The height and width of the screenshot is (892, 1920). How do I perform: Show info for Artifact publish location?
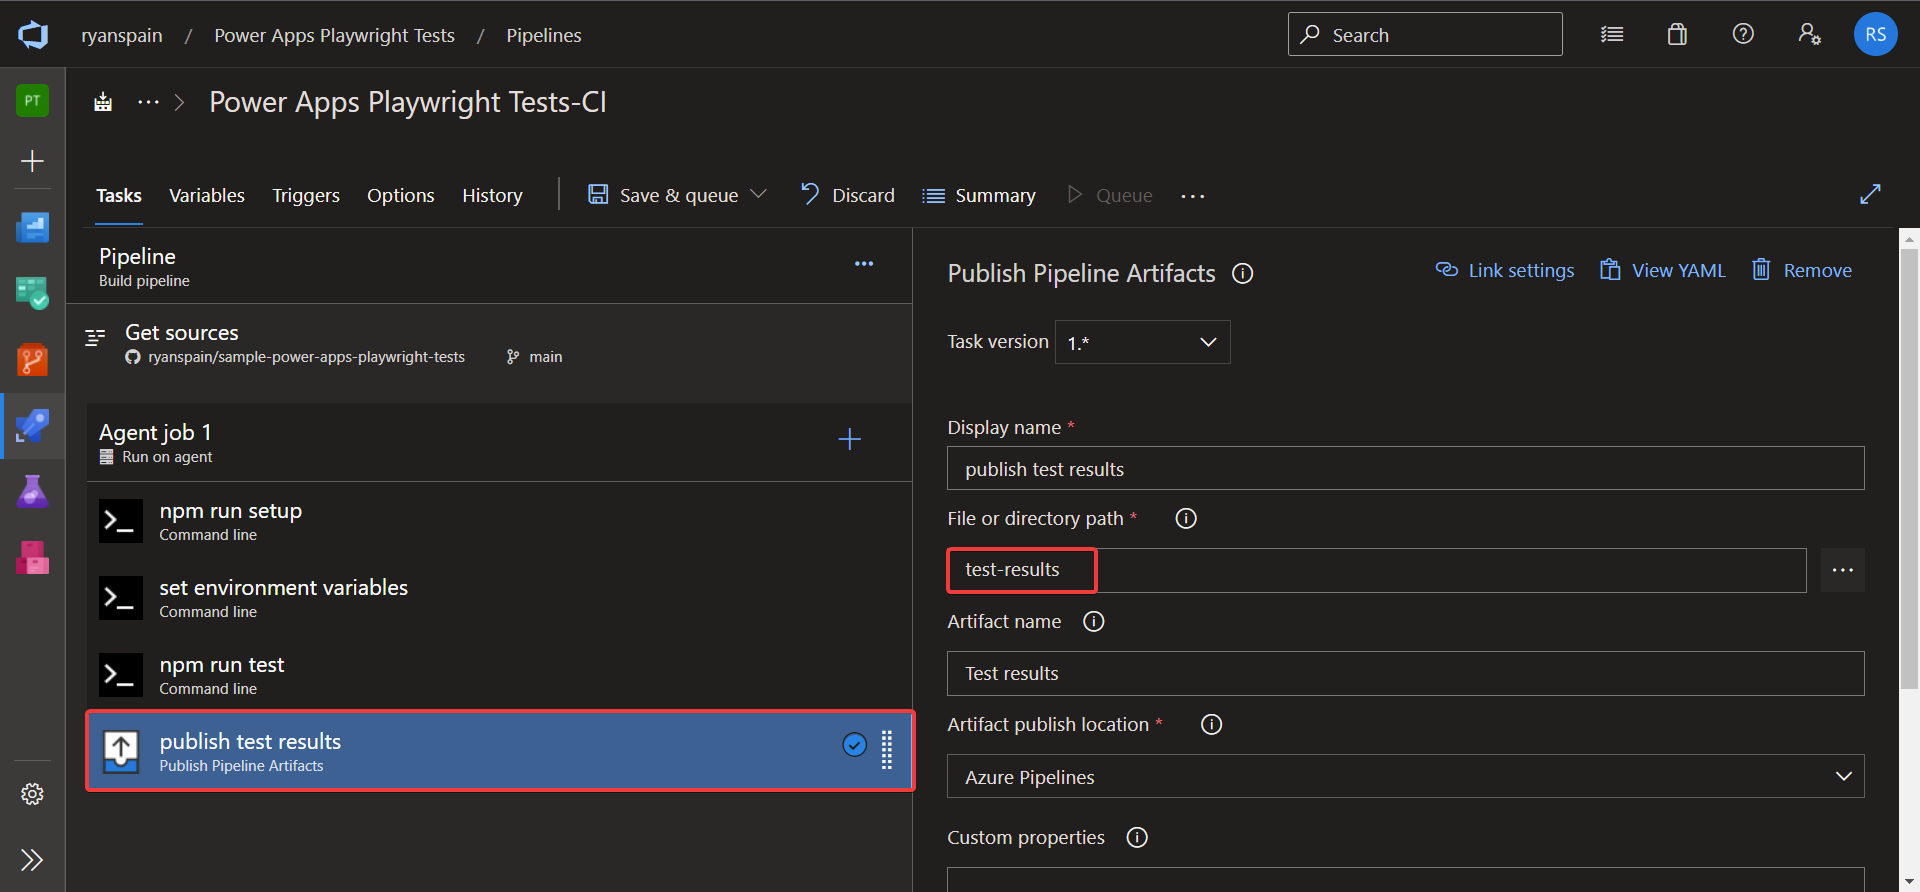coord(1211,724)
